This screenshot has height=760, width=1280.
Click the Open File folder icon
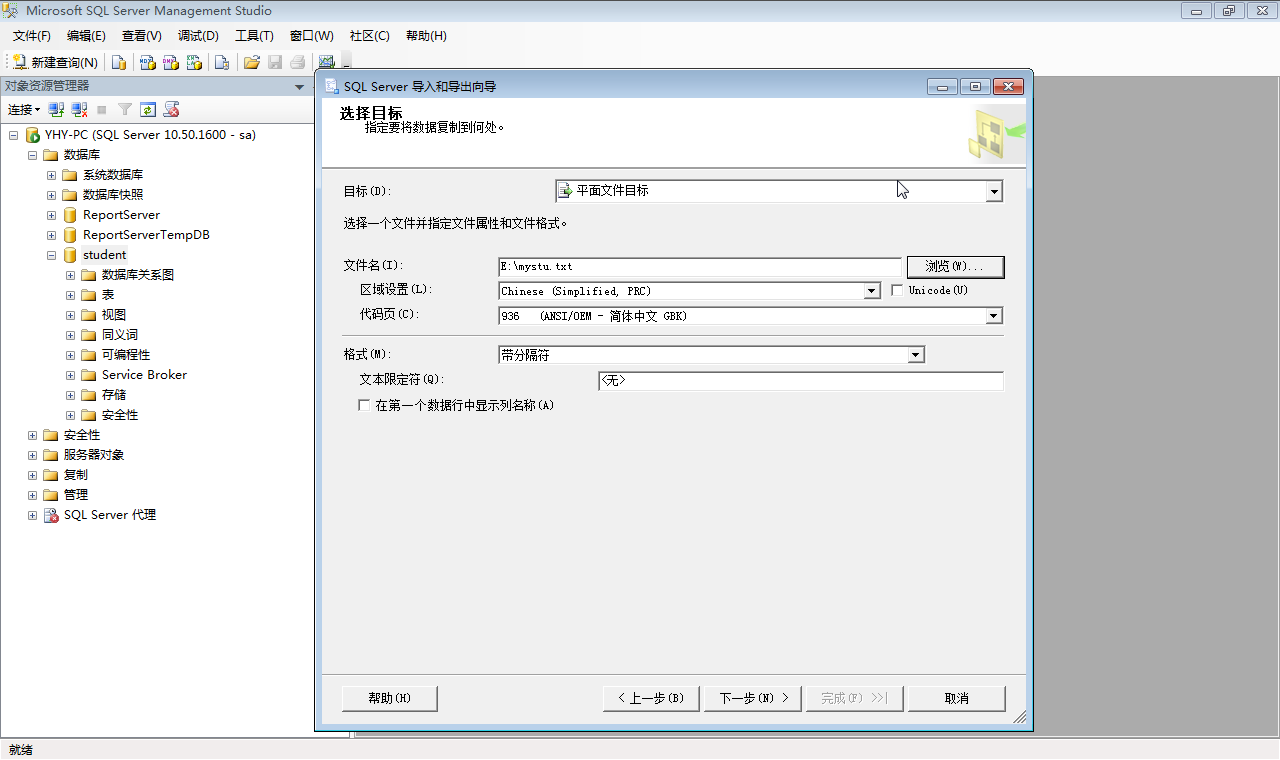point(252,62)
